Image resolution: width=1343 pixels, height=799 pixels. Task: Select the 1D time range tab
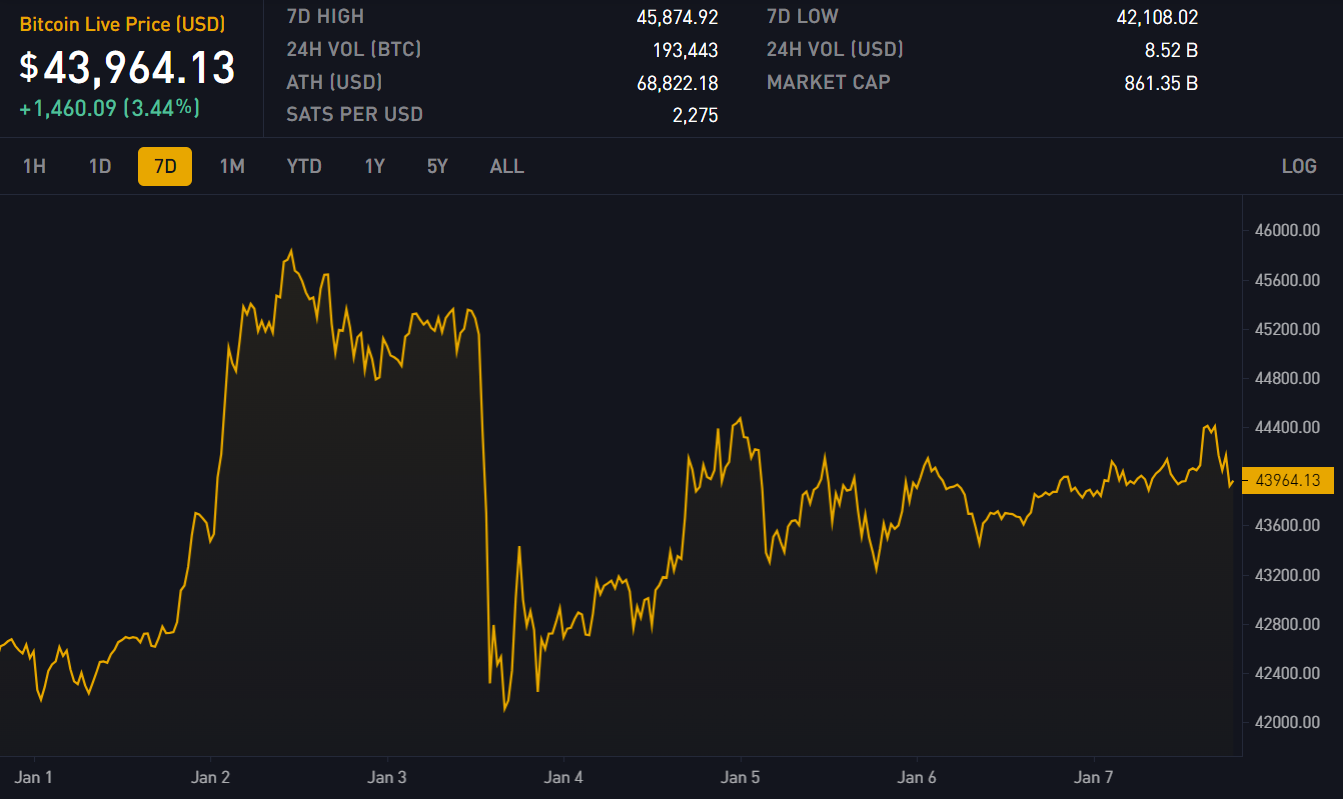(100, 167)
